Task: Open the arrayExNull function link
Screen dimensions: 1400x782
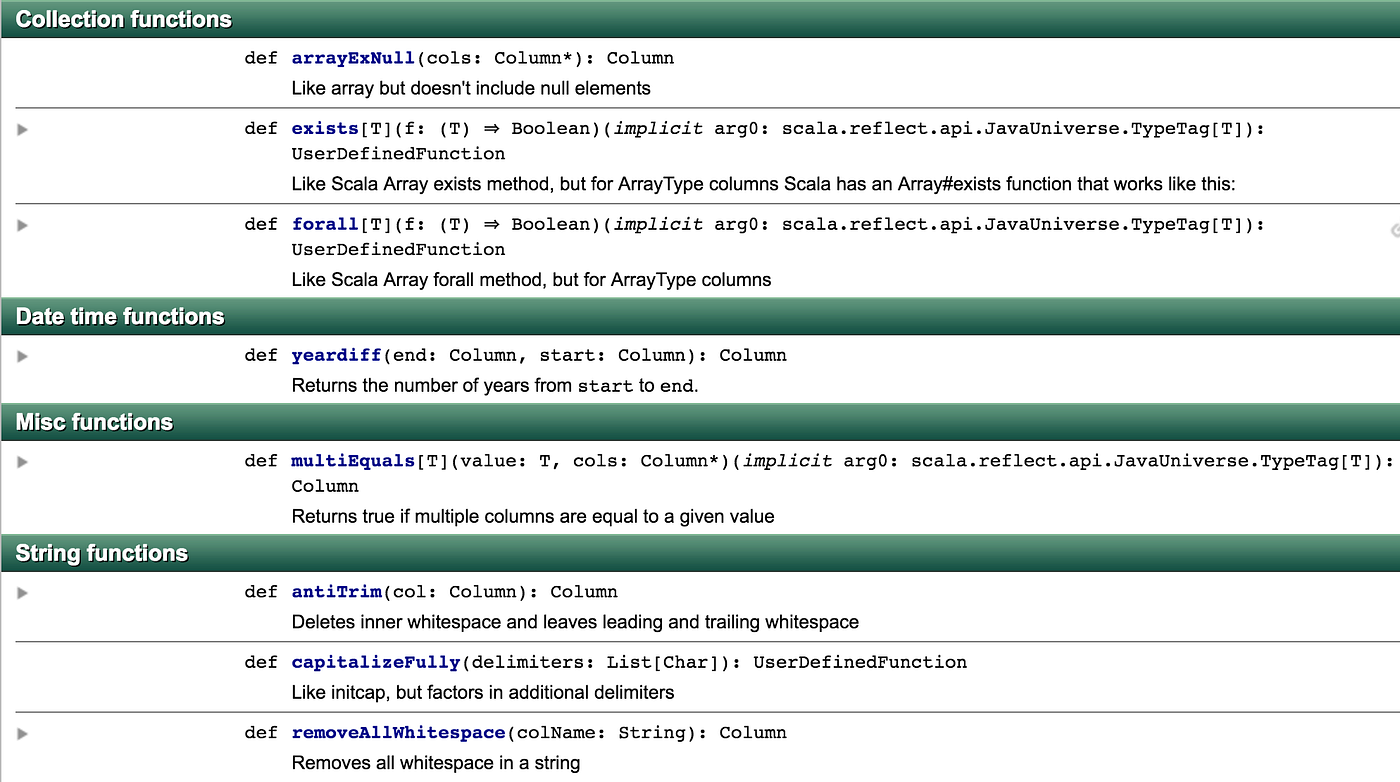Action: coord(352,58)
